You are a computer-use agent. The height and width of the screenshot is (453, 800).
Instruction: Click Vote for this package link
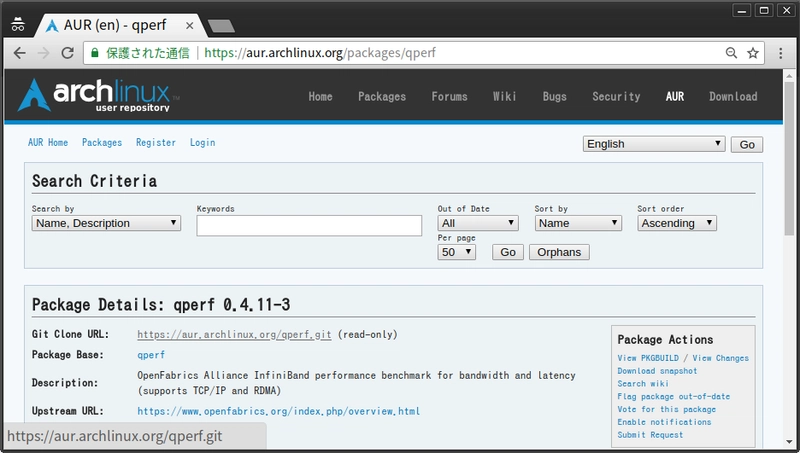click(x=666, y=409)
